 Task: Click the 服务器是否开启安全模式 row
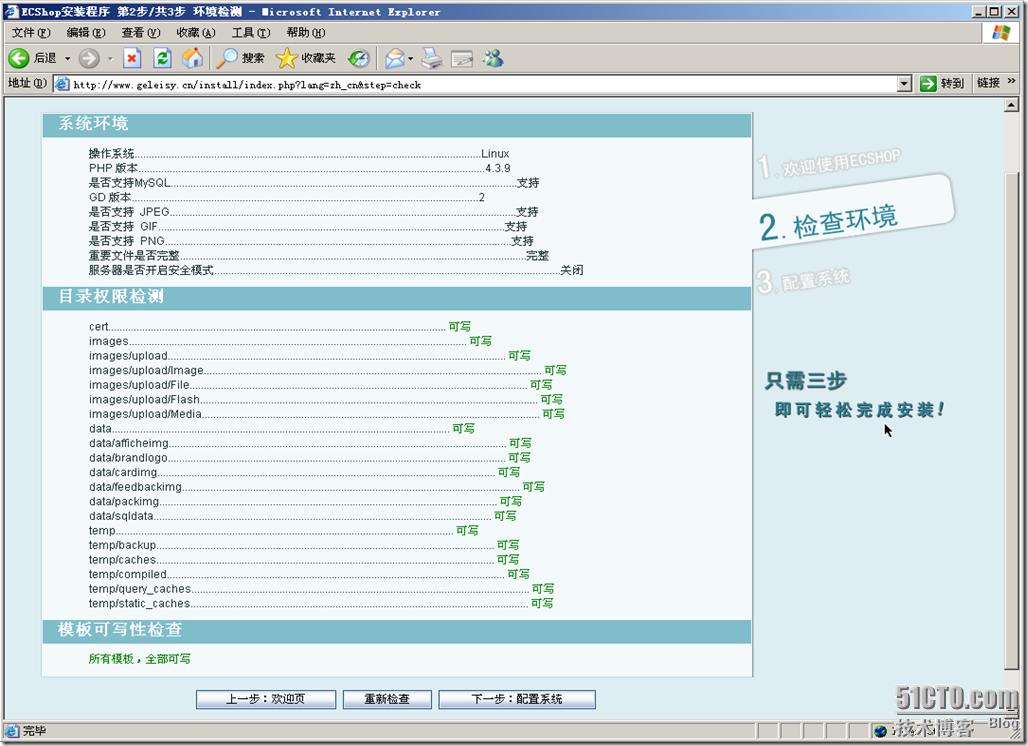(x=336, y=270)
